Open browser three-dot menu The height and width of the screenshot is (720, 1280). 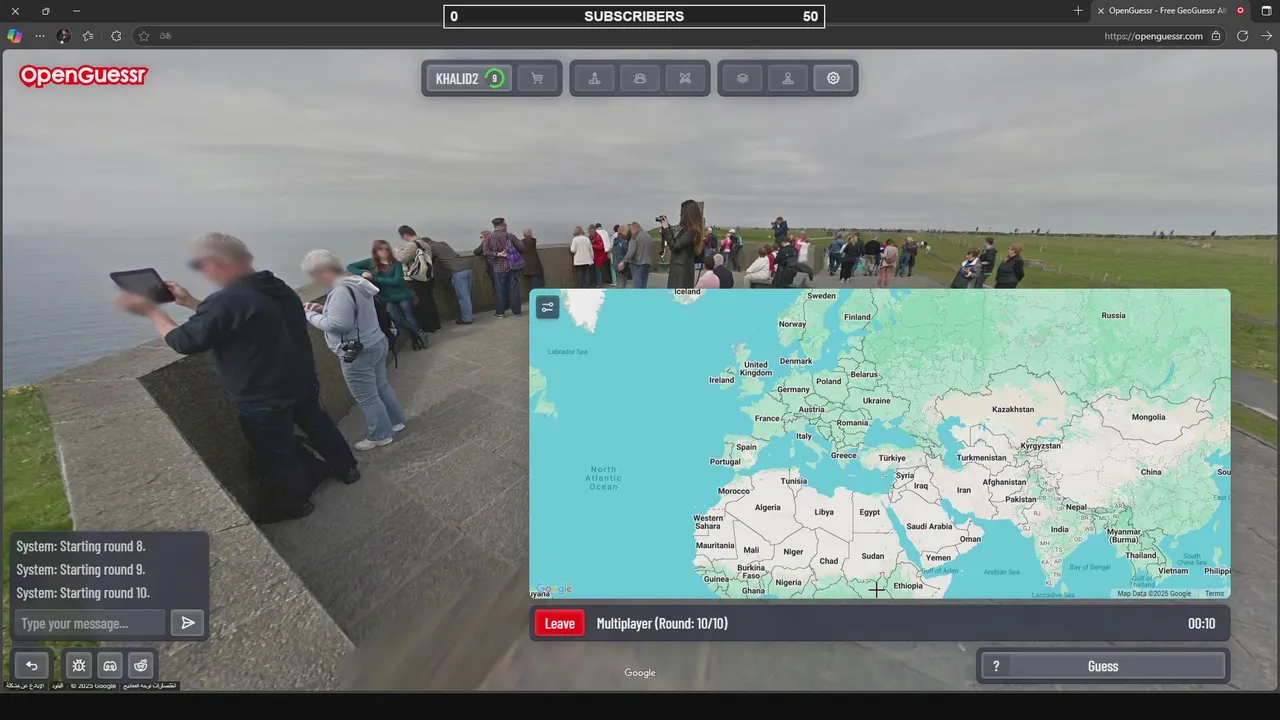[x=40, y=36]
